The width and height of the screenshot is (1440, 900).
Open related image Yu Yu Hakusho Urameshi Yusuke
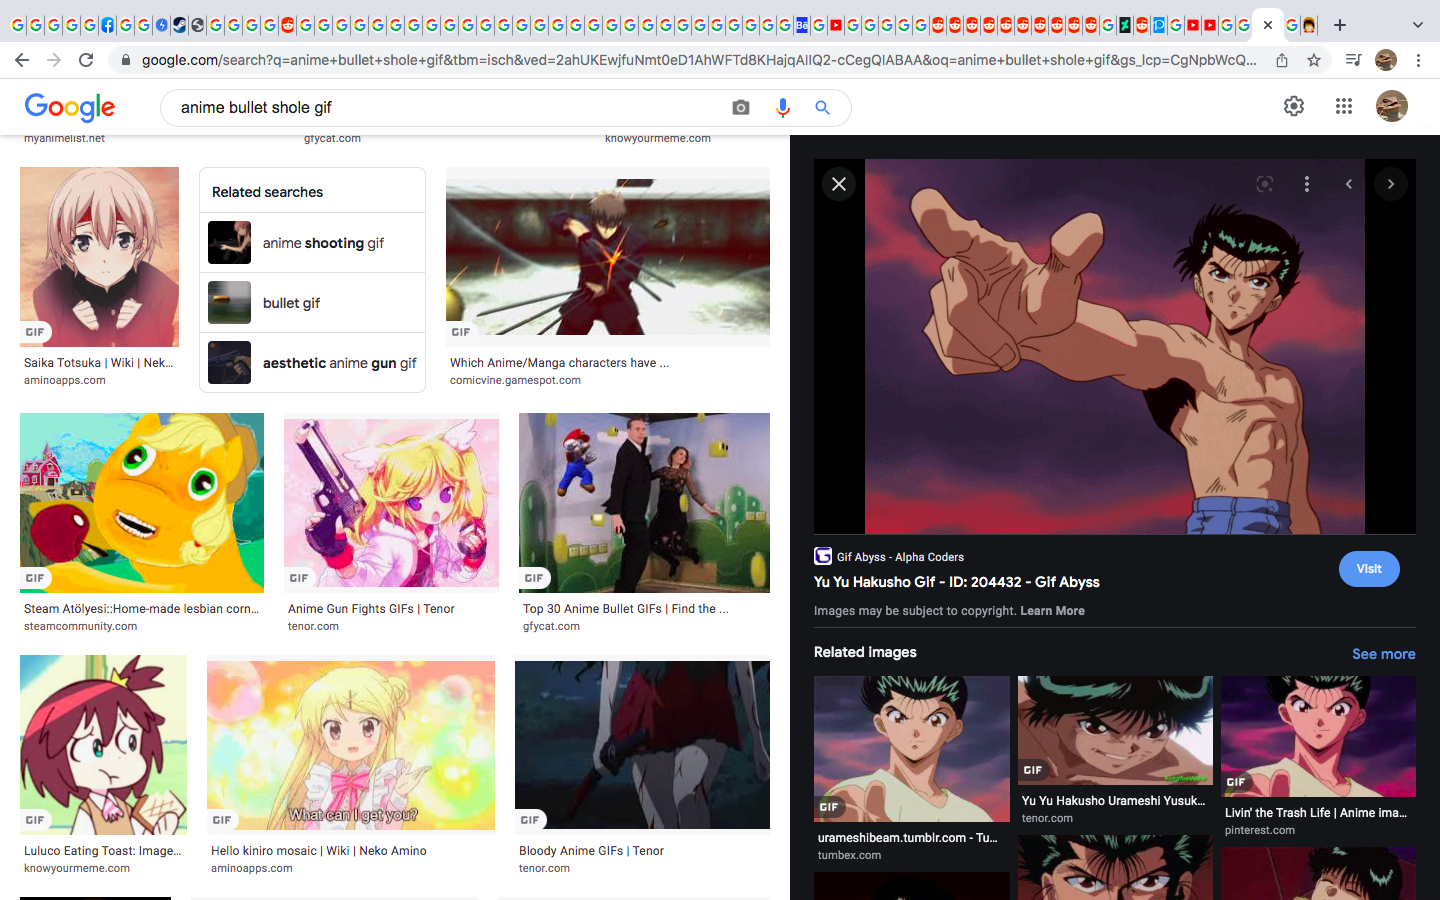[x=1115, y=730]
